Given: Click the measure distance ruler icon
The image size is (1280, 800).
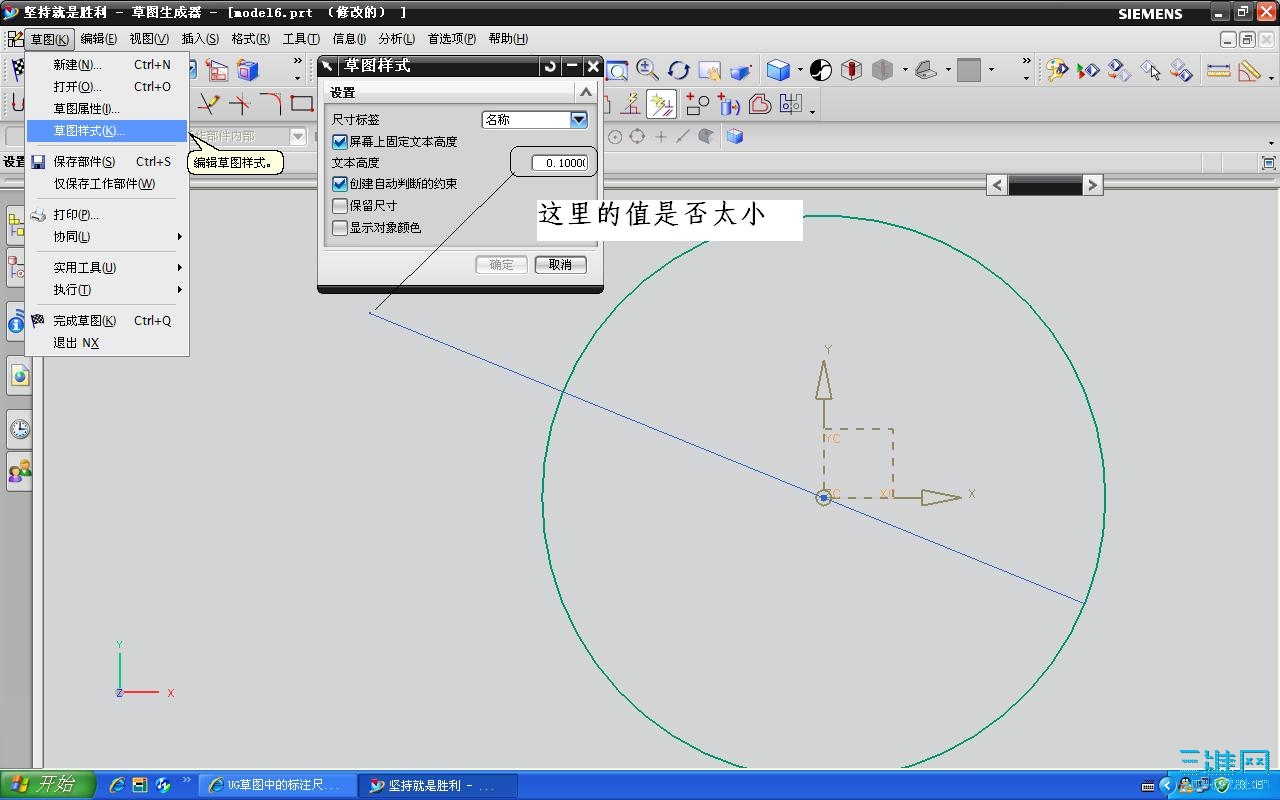Looking at the screenshot, I should 1218,70.
